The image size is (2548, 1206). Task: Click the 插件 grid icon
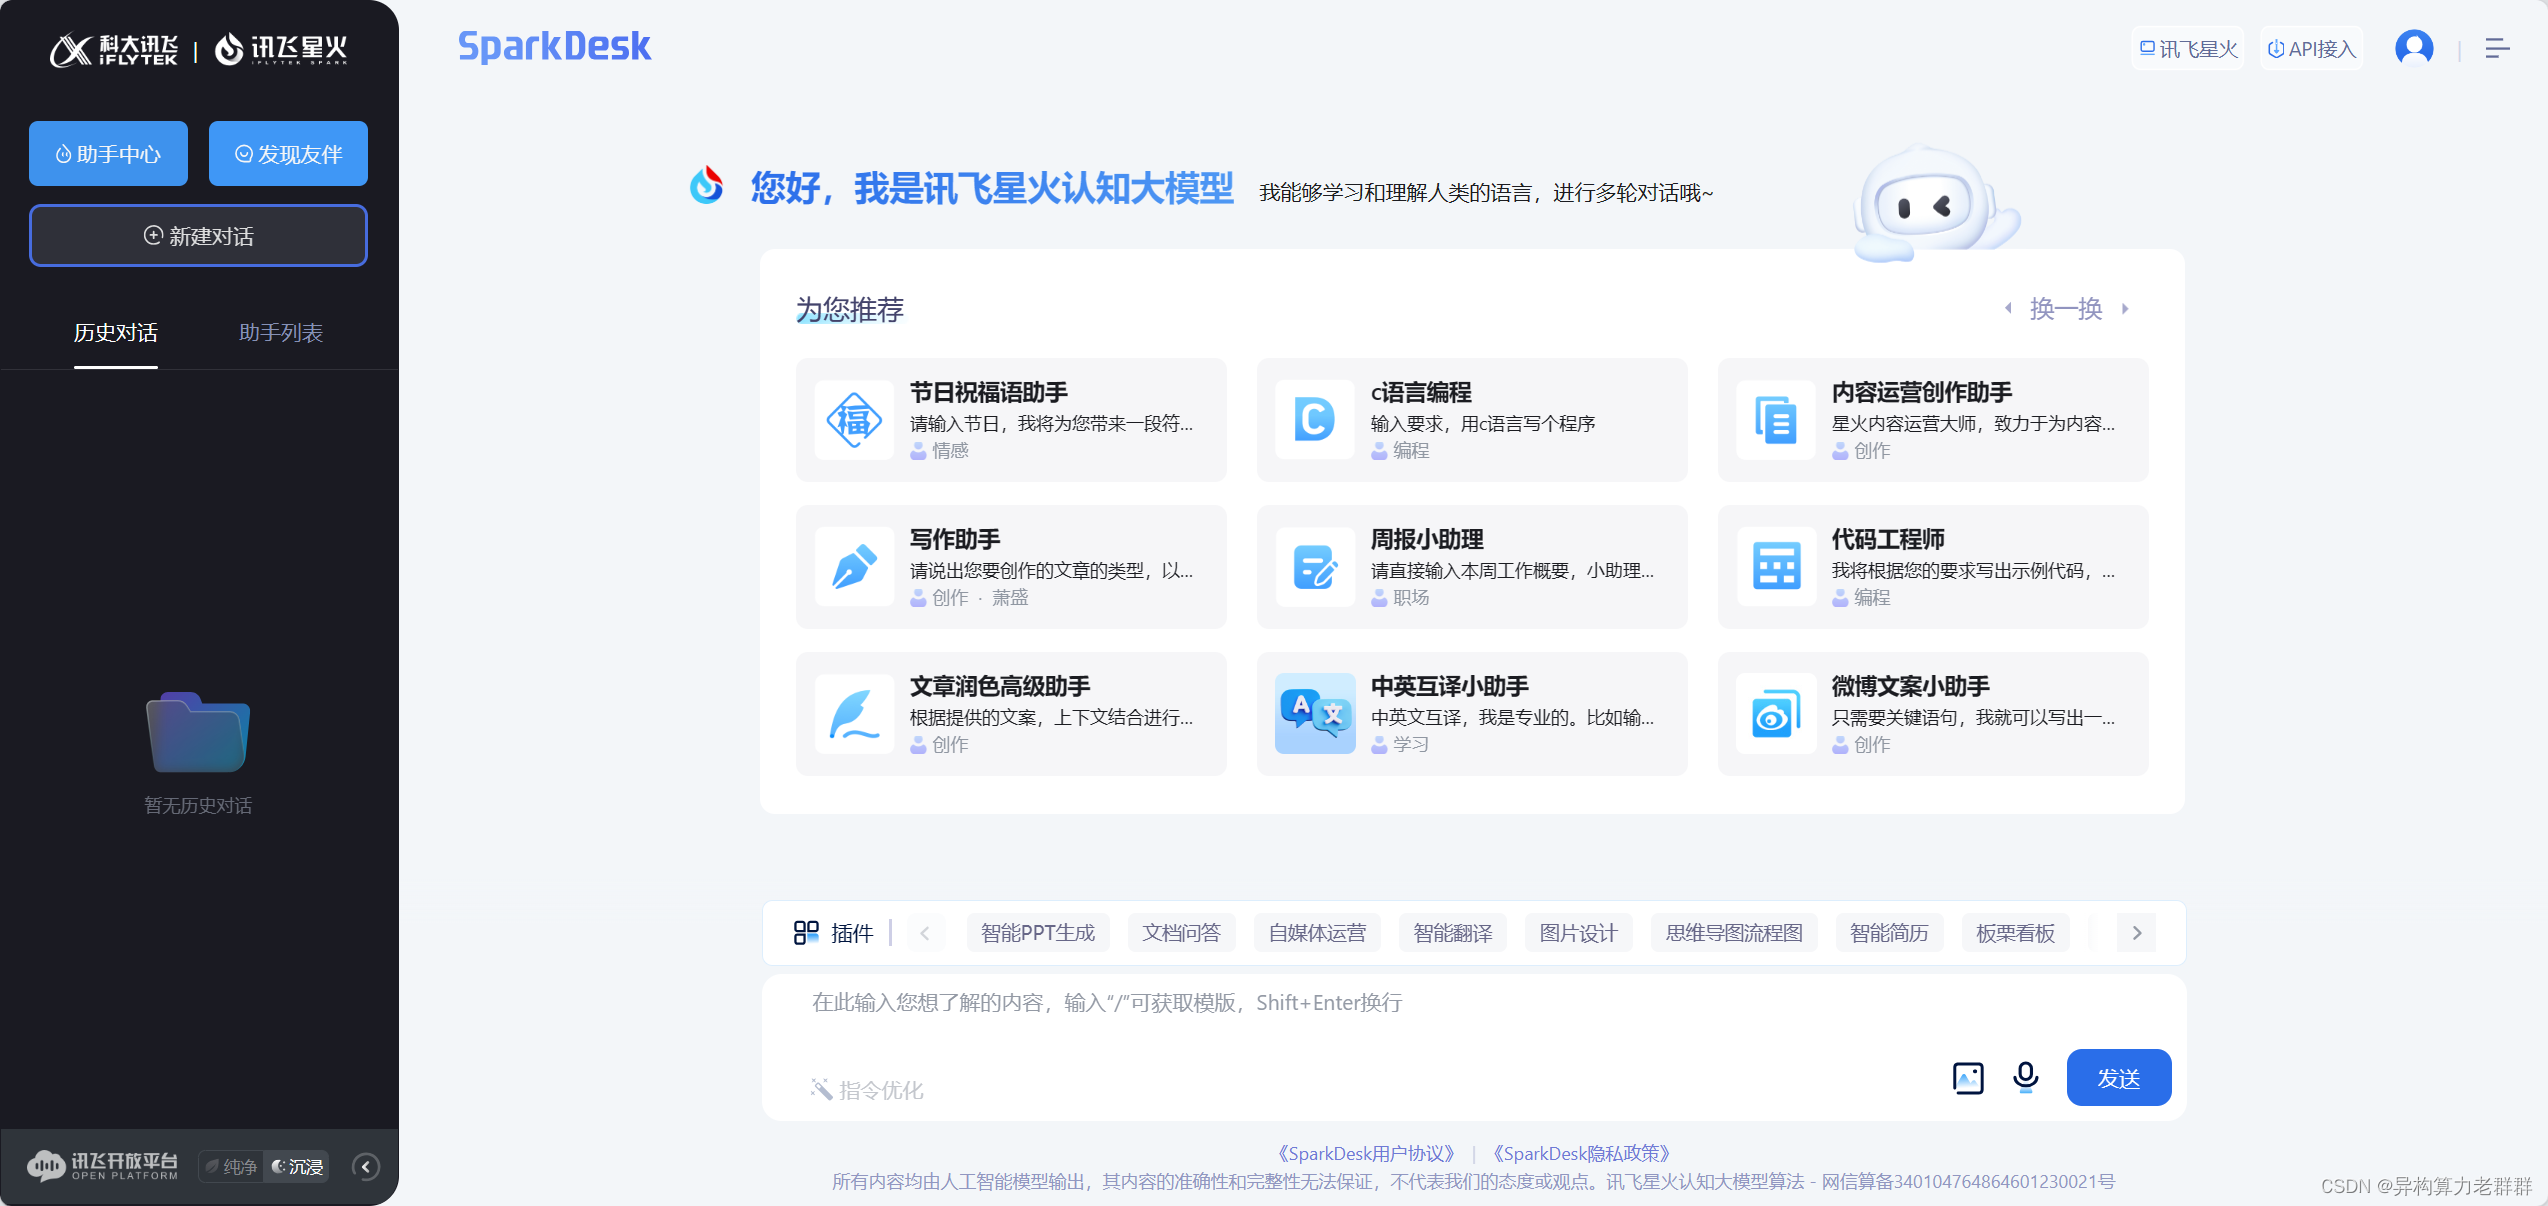806,933
